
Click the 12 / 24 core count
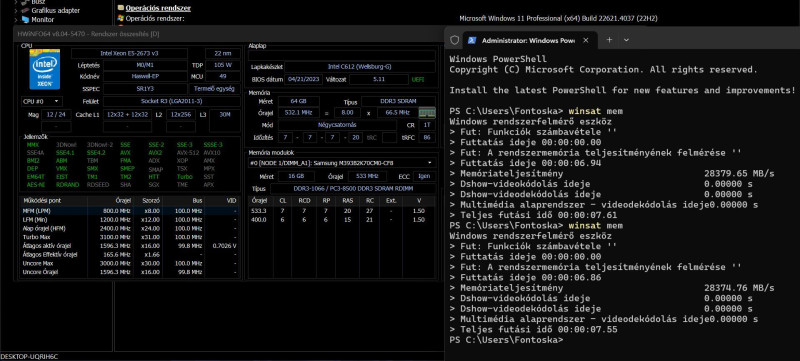56,115
